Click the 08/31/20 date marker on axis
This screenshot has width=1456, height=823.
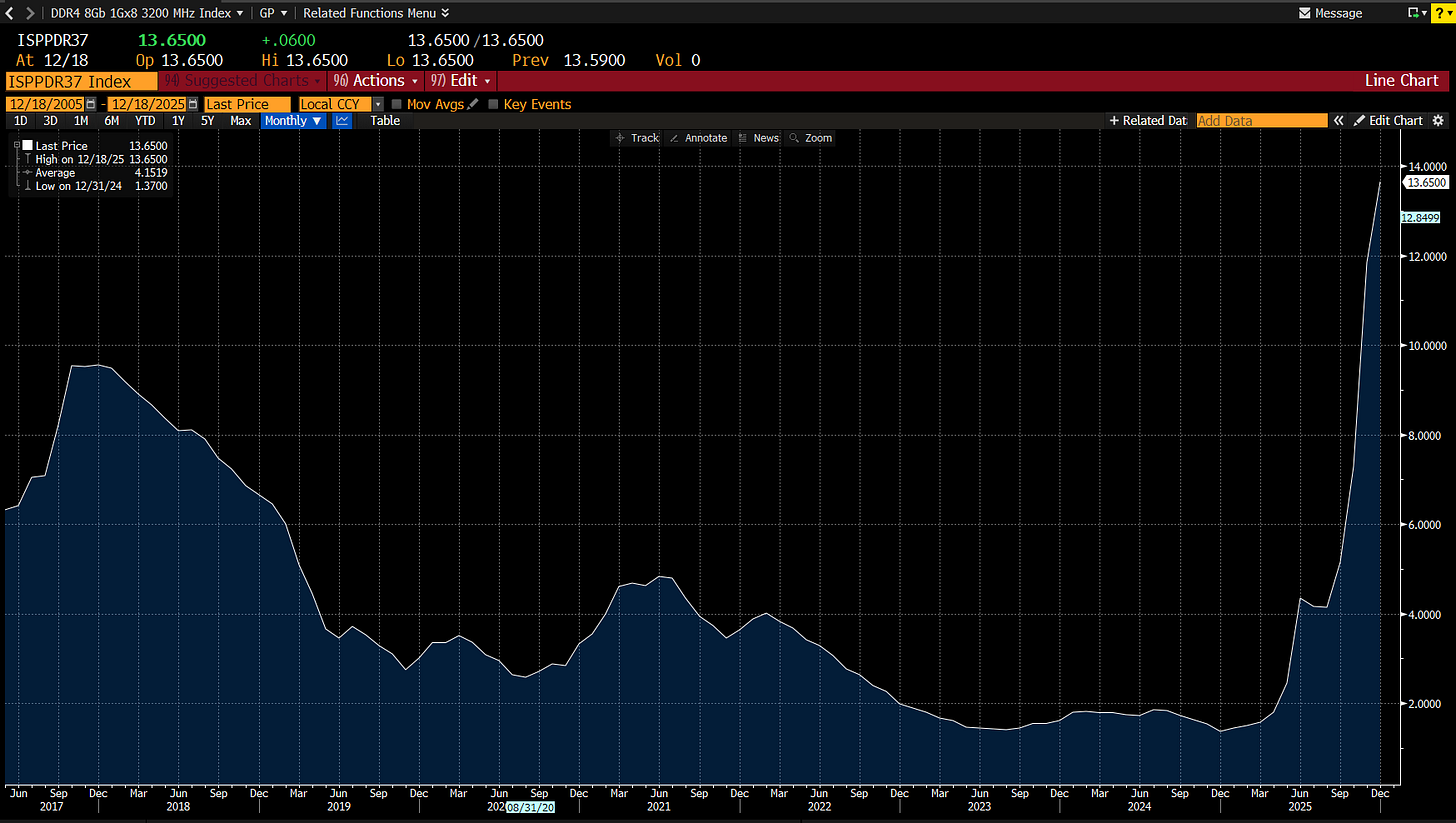tap(530, 805)
